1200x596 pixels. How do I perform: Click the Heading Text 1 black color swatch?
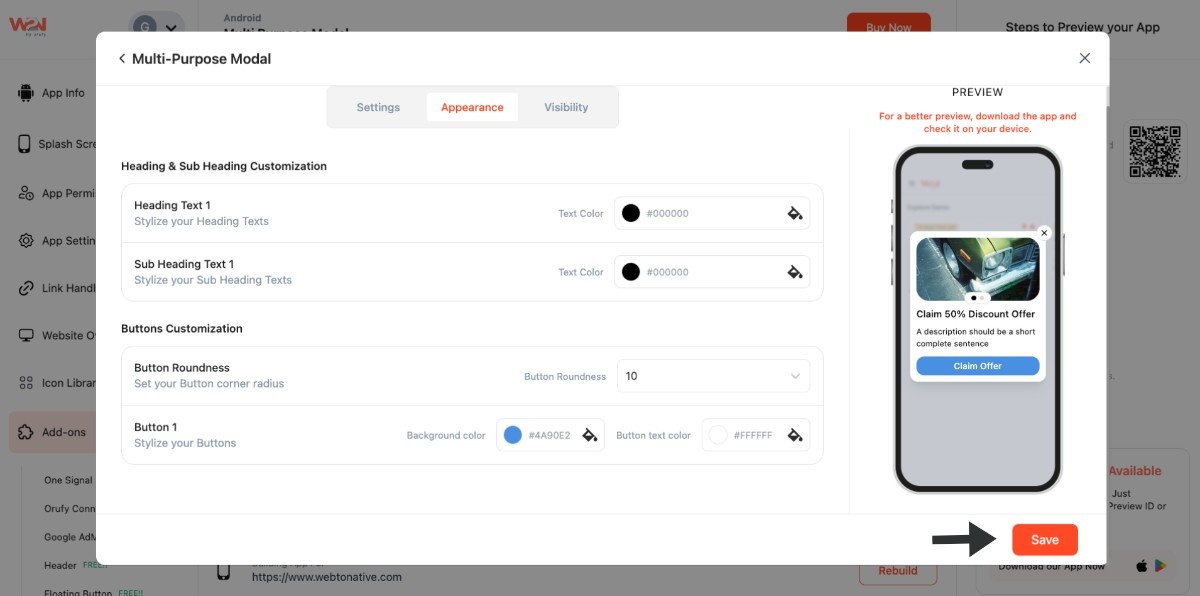pyautogui.click(x=631, y=213)
